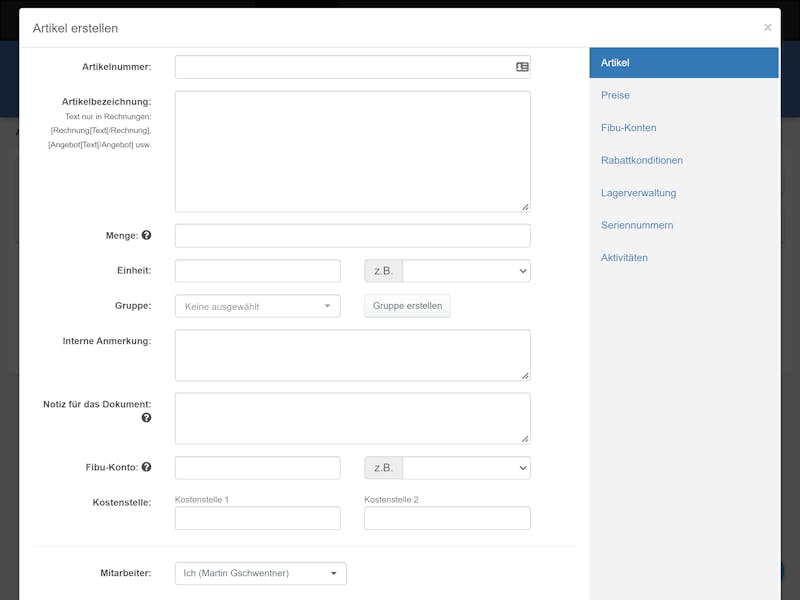Open the Mitarbeiter dropdown

(x=261, y=573)
